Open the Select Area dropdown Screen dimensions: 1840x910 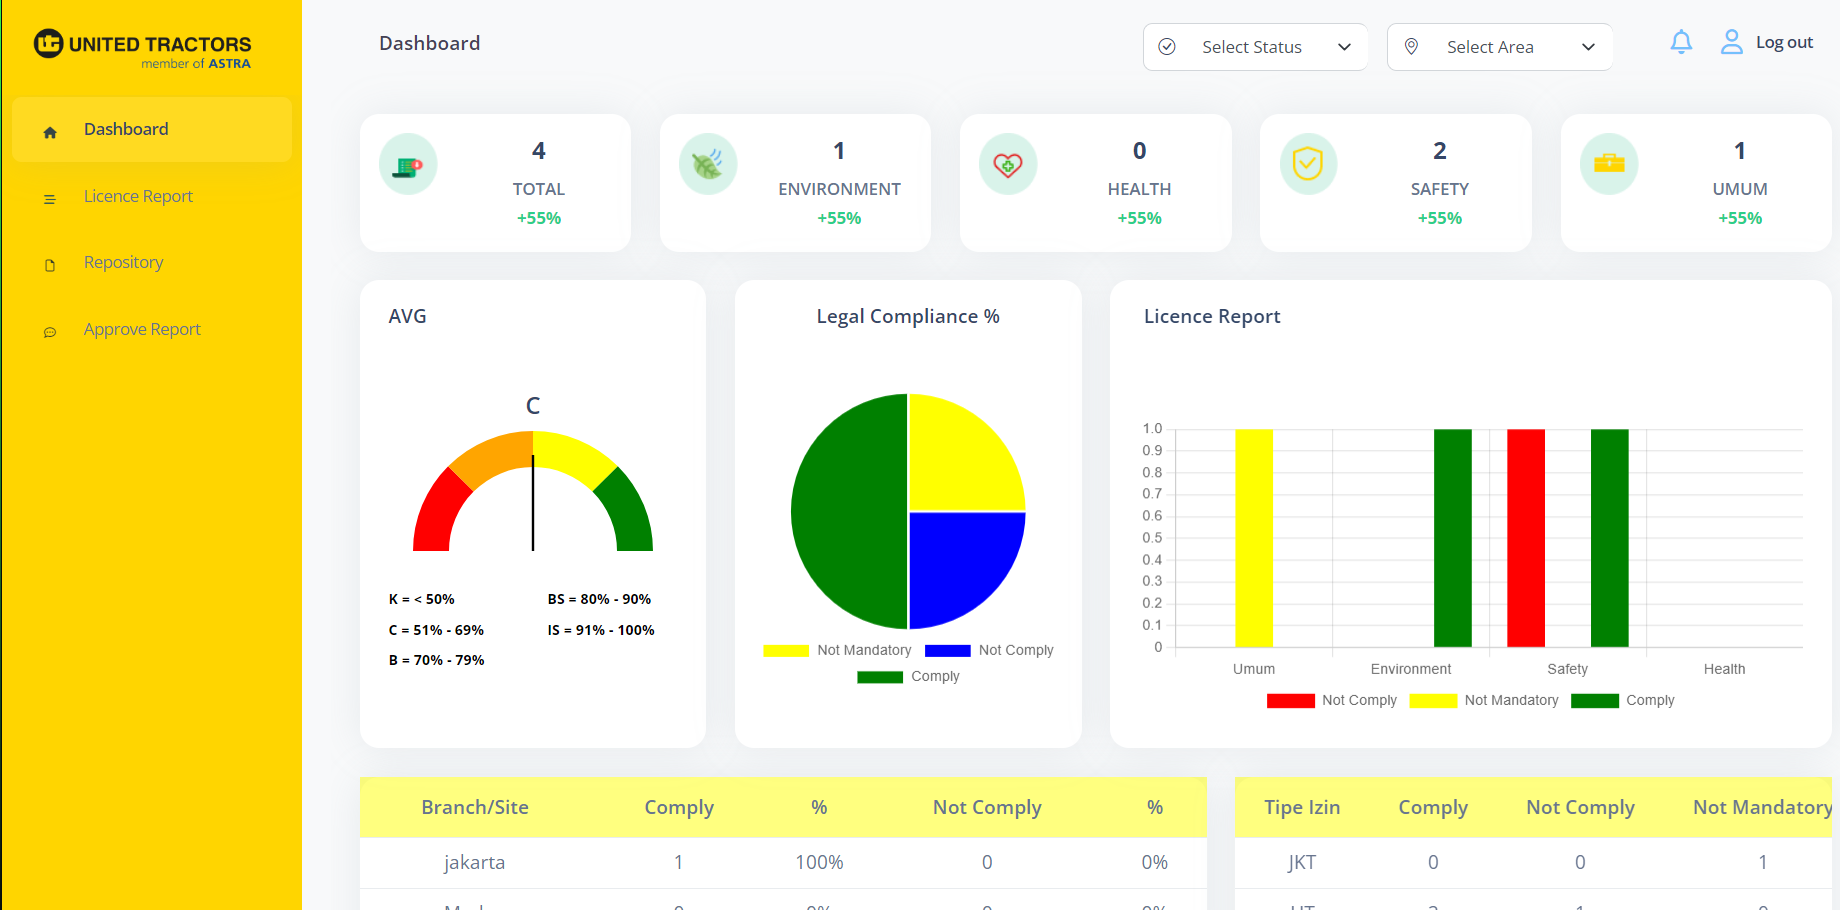pyautogui.click(x=1499, y=47)
